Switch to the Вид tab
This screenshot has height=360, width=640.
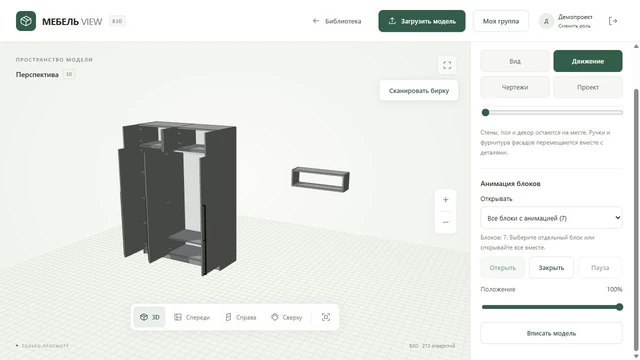click(x=515, y=61)
